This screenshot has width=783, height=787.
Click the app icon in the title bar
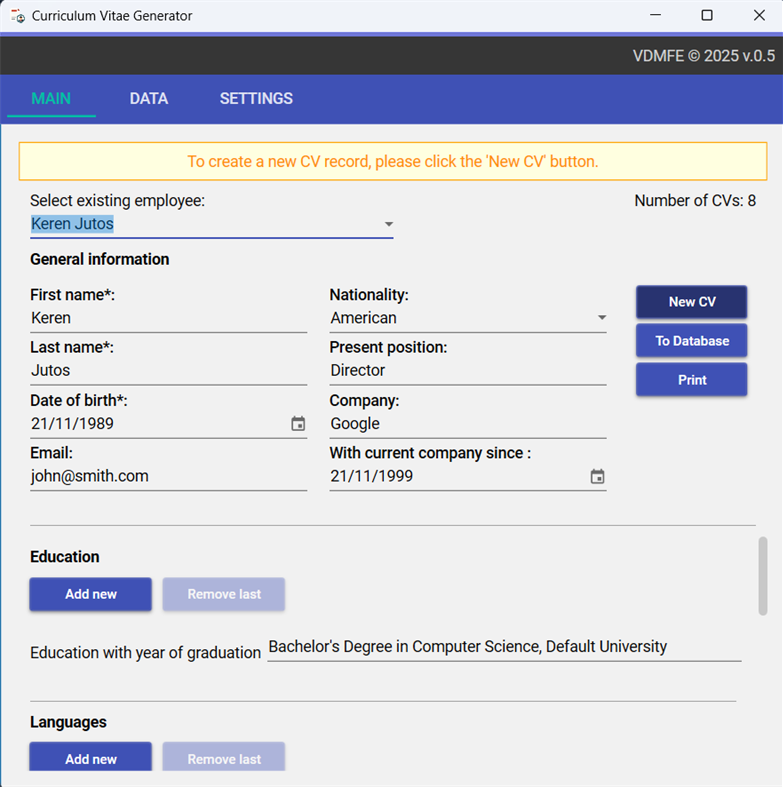click(x=18, y=16)
